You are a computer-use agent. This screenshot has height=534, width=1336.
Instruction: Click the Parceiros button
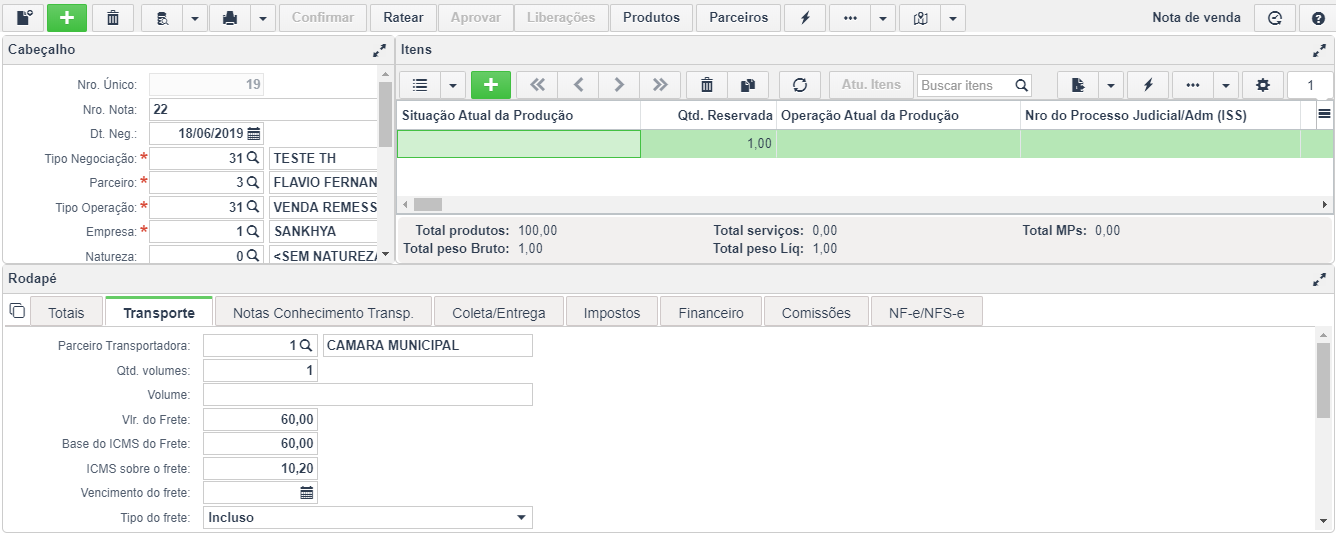point(739,18)
